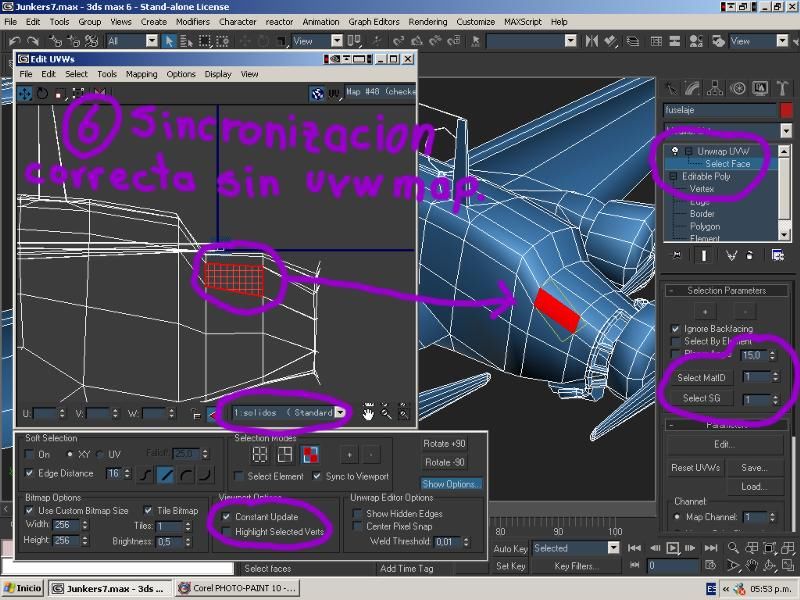The height and width of the screenshot is (600, 800).
Task: Click the Arc Rotate viewport navigation icon
Action: click(x=769, y=565)
